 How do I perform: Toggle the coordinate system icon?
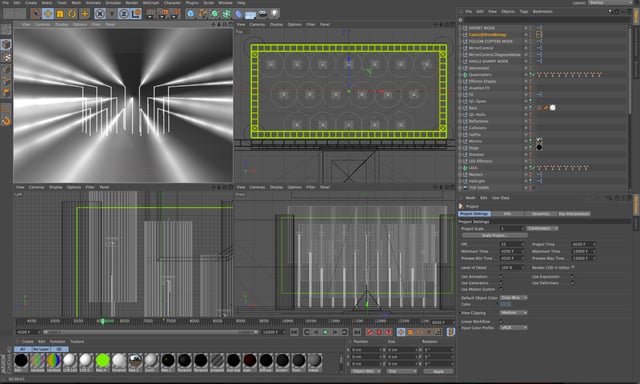136,14
